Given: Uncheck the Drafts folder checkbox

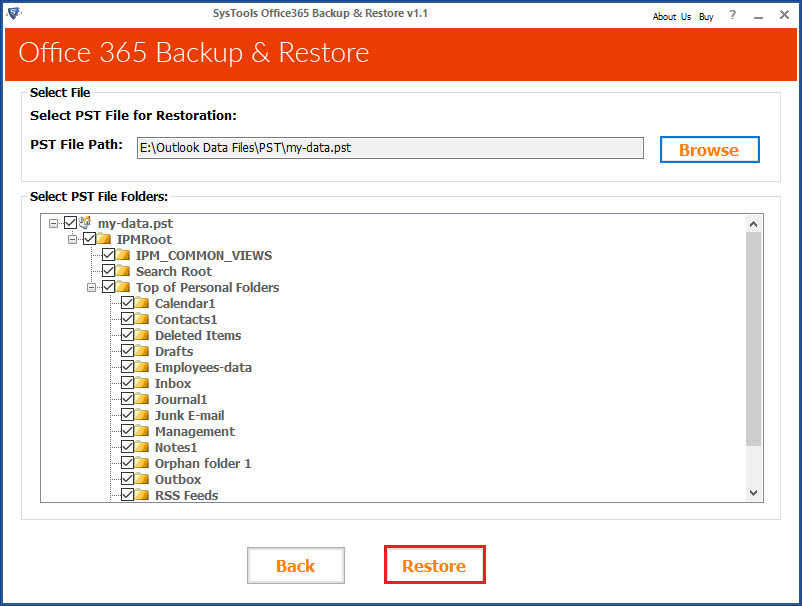Looking at the screenshot, I should 128,351.
